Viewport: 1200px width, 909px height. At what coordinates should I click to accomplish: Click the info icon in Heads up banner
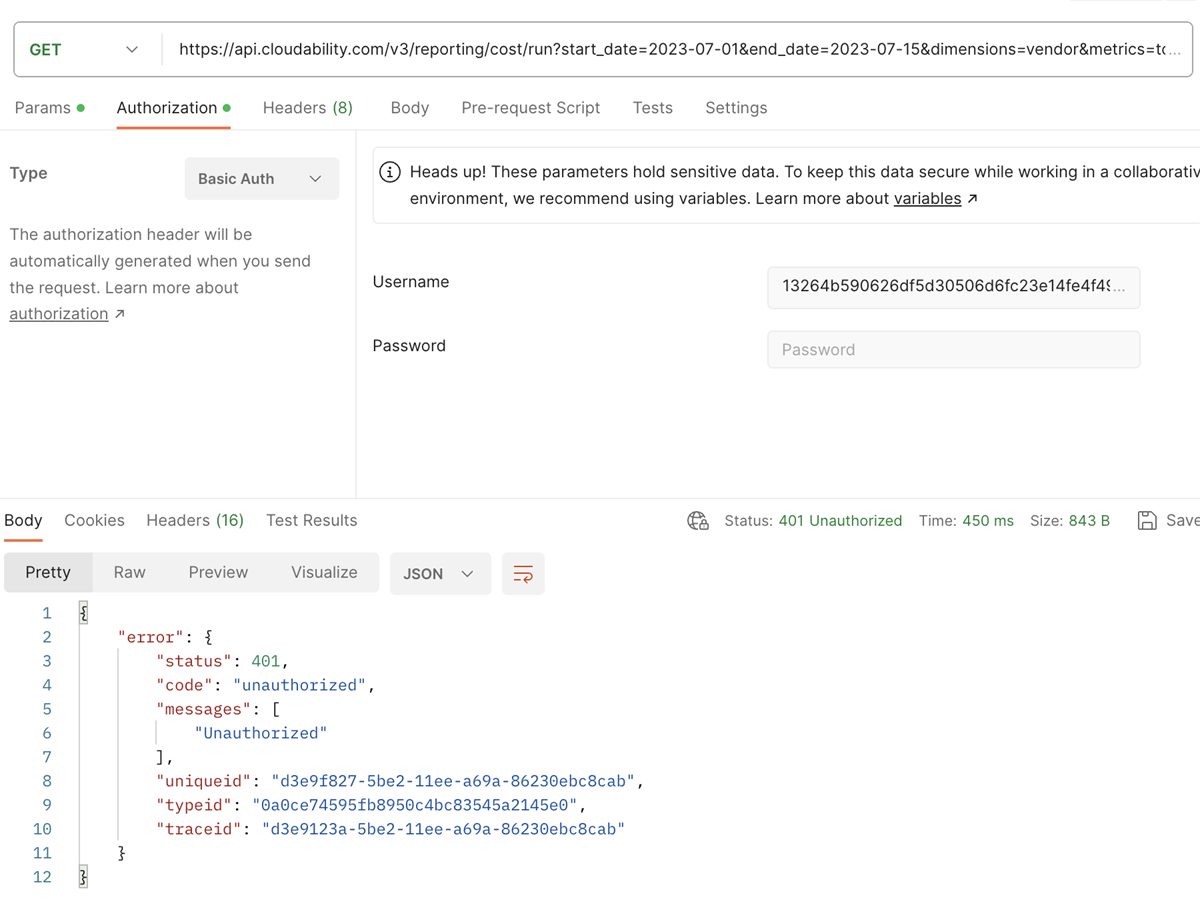(390, 172)
